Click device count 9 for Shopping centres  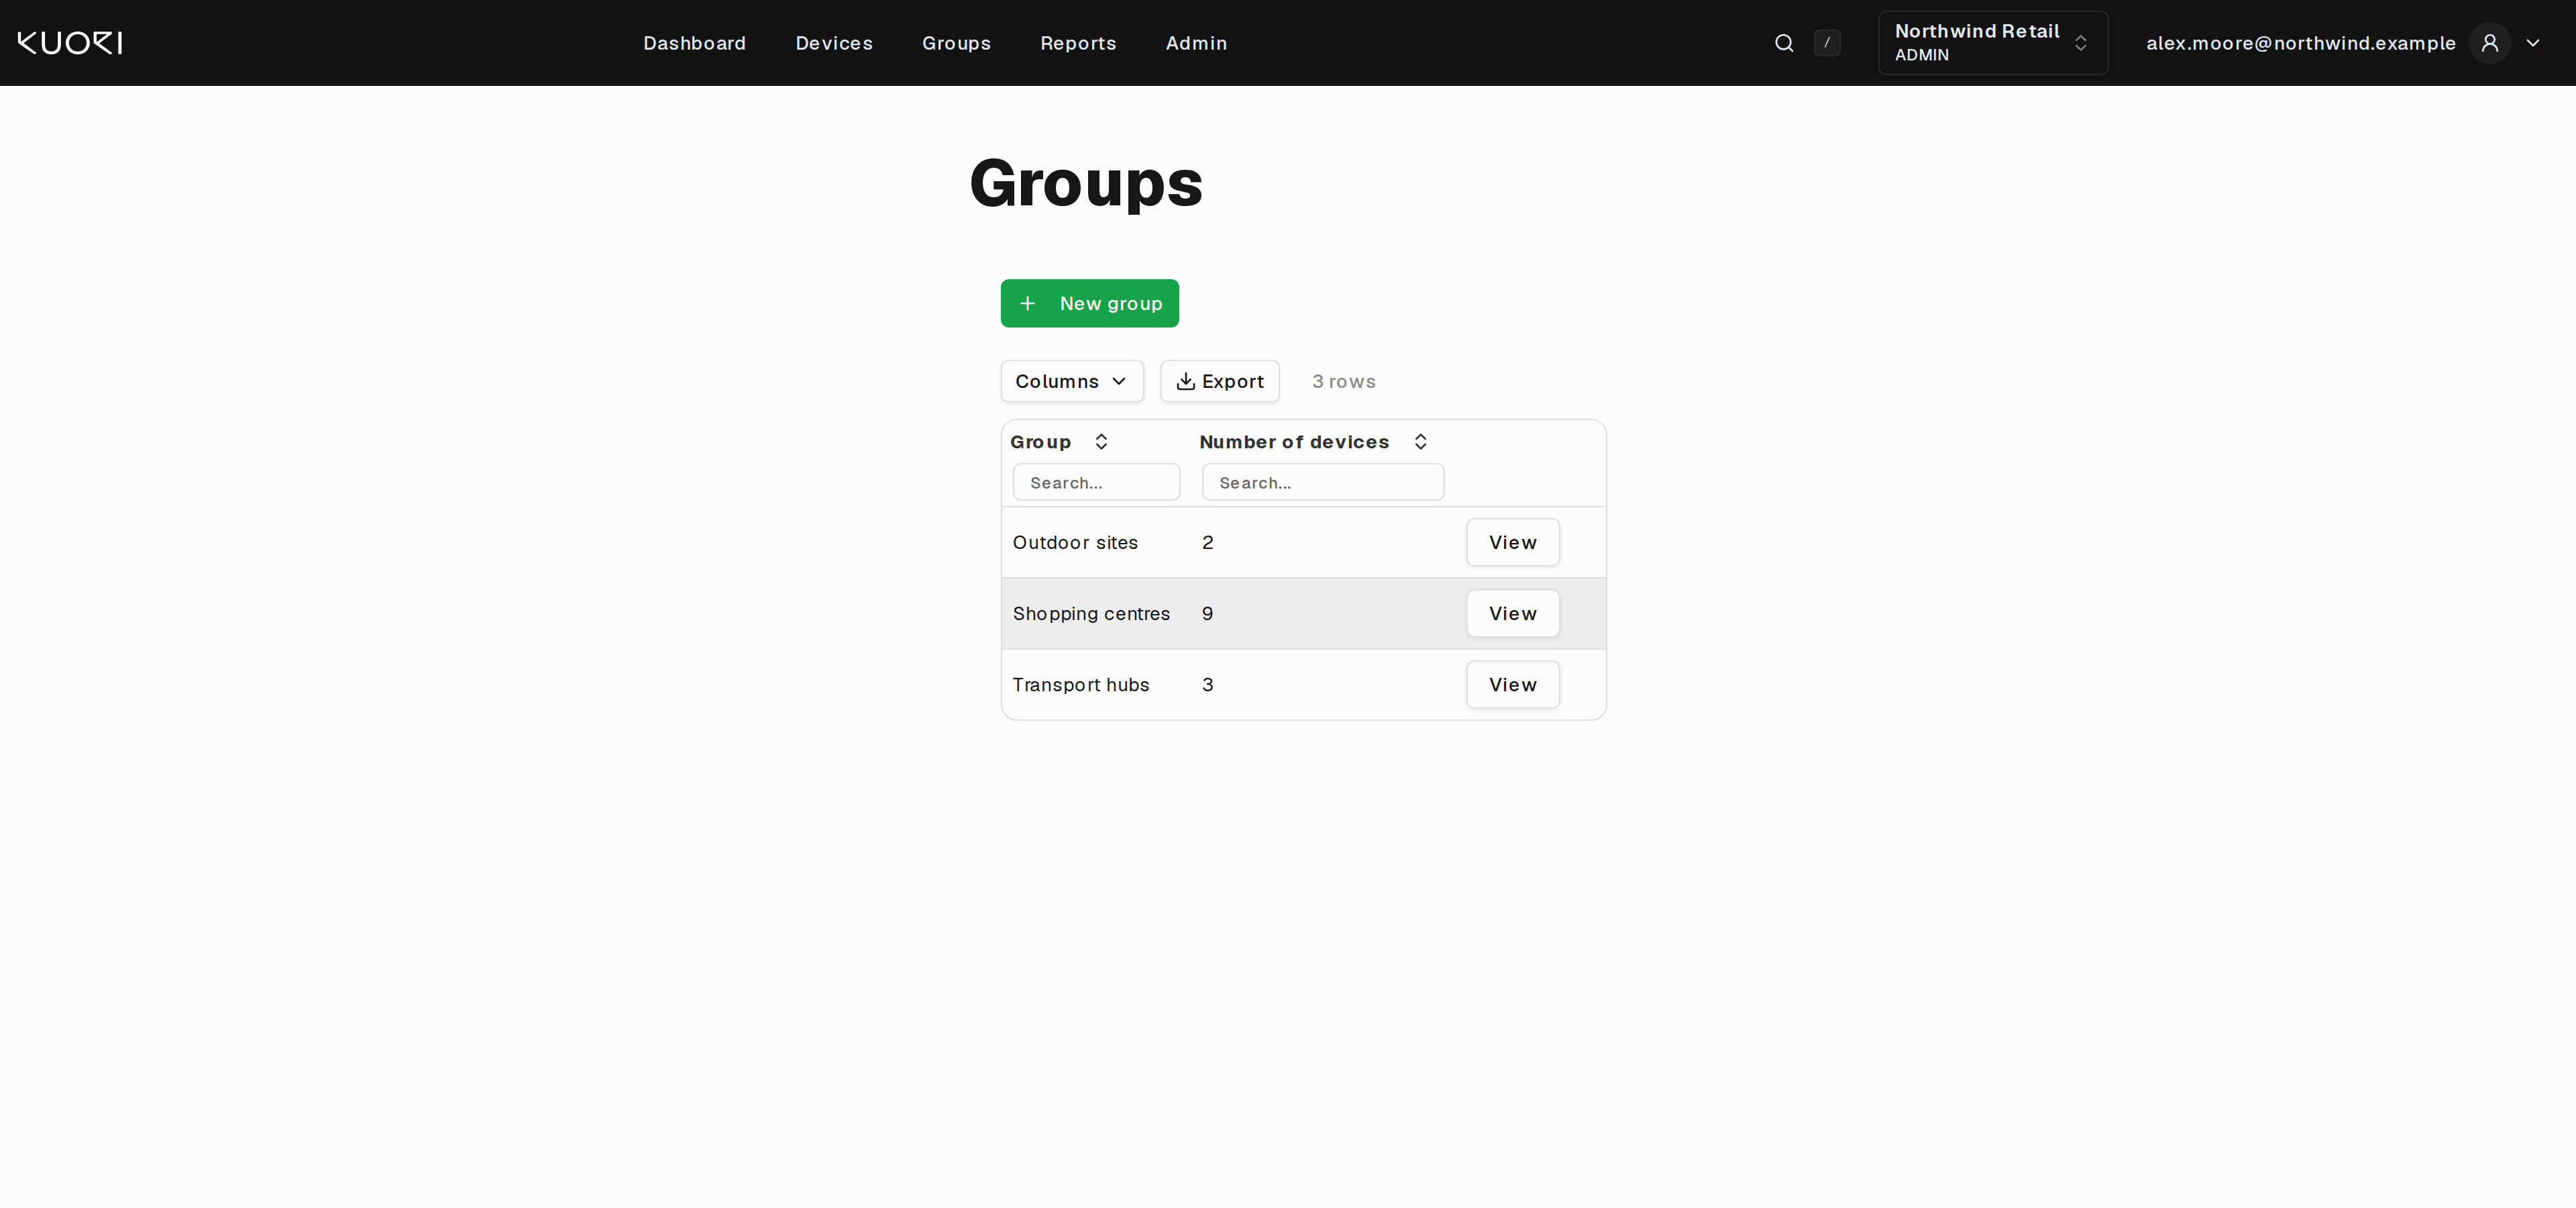pos(1208,613)
